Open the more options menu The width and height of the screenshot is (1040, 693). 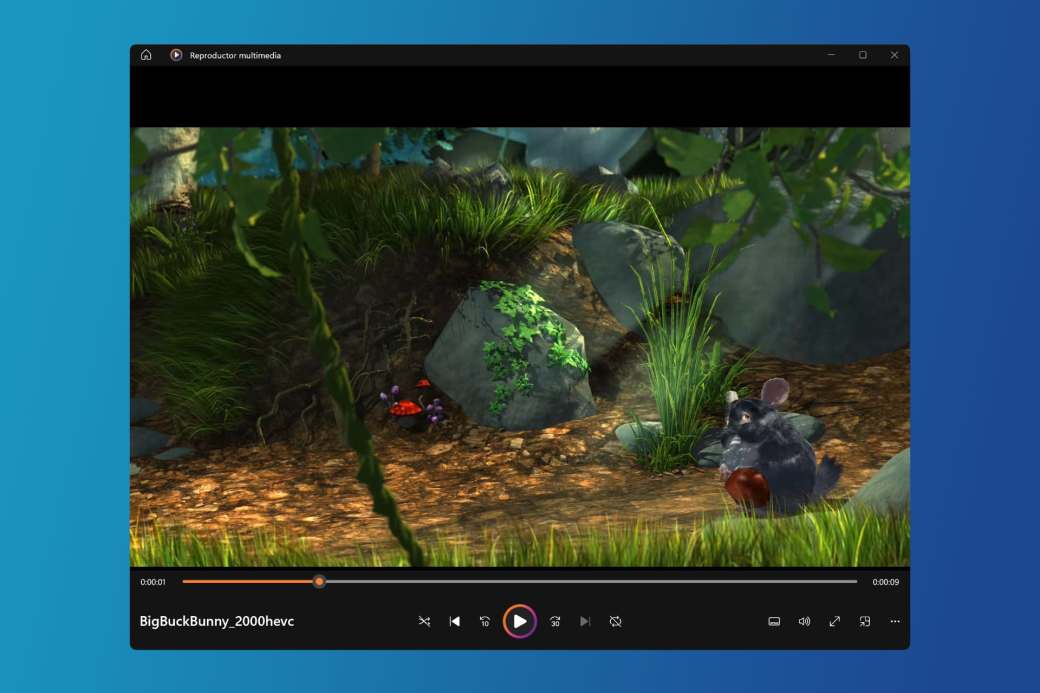(895, 621)
